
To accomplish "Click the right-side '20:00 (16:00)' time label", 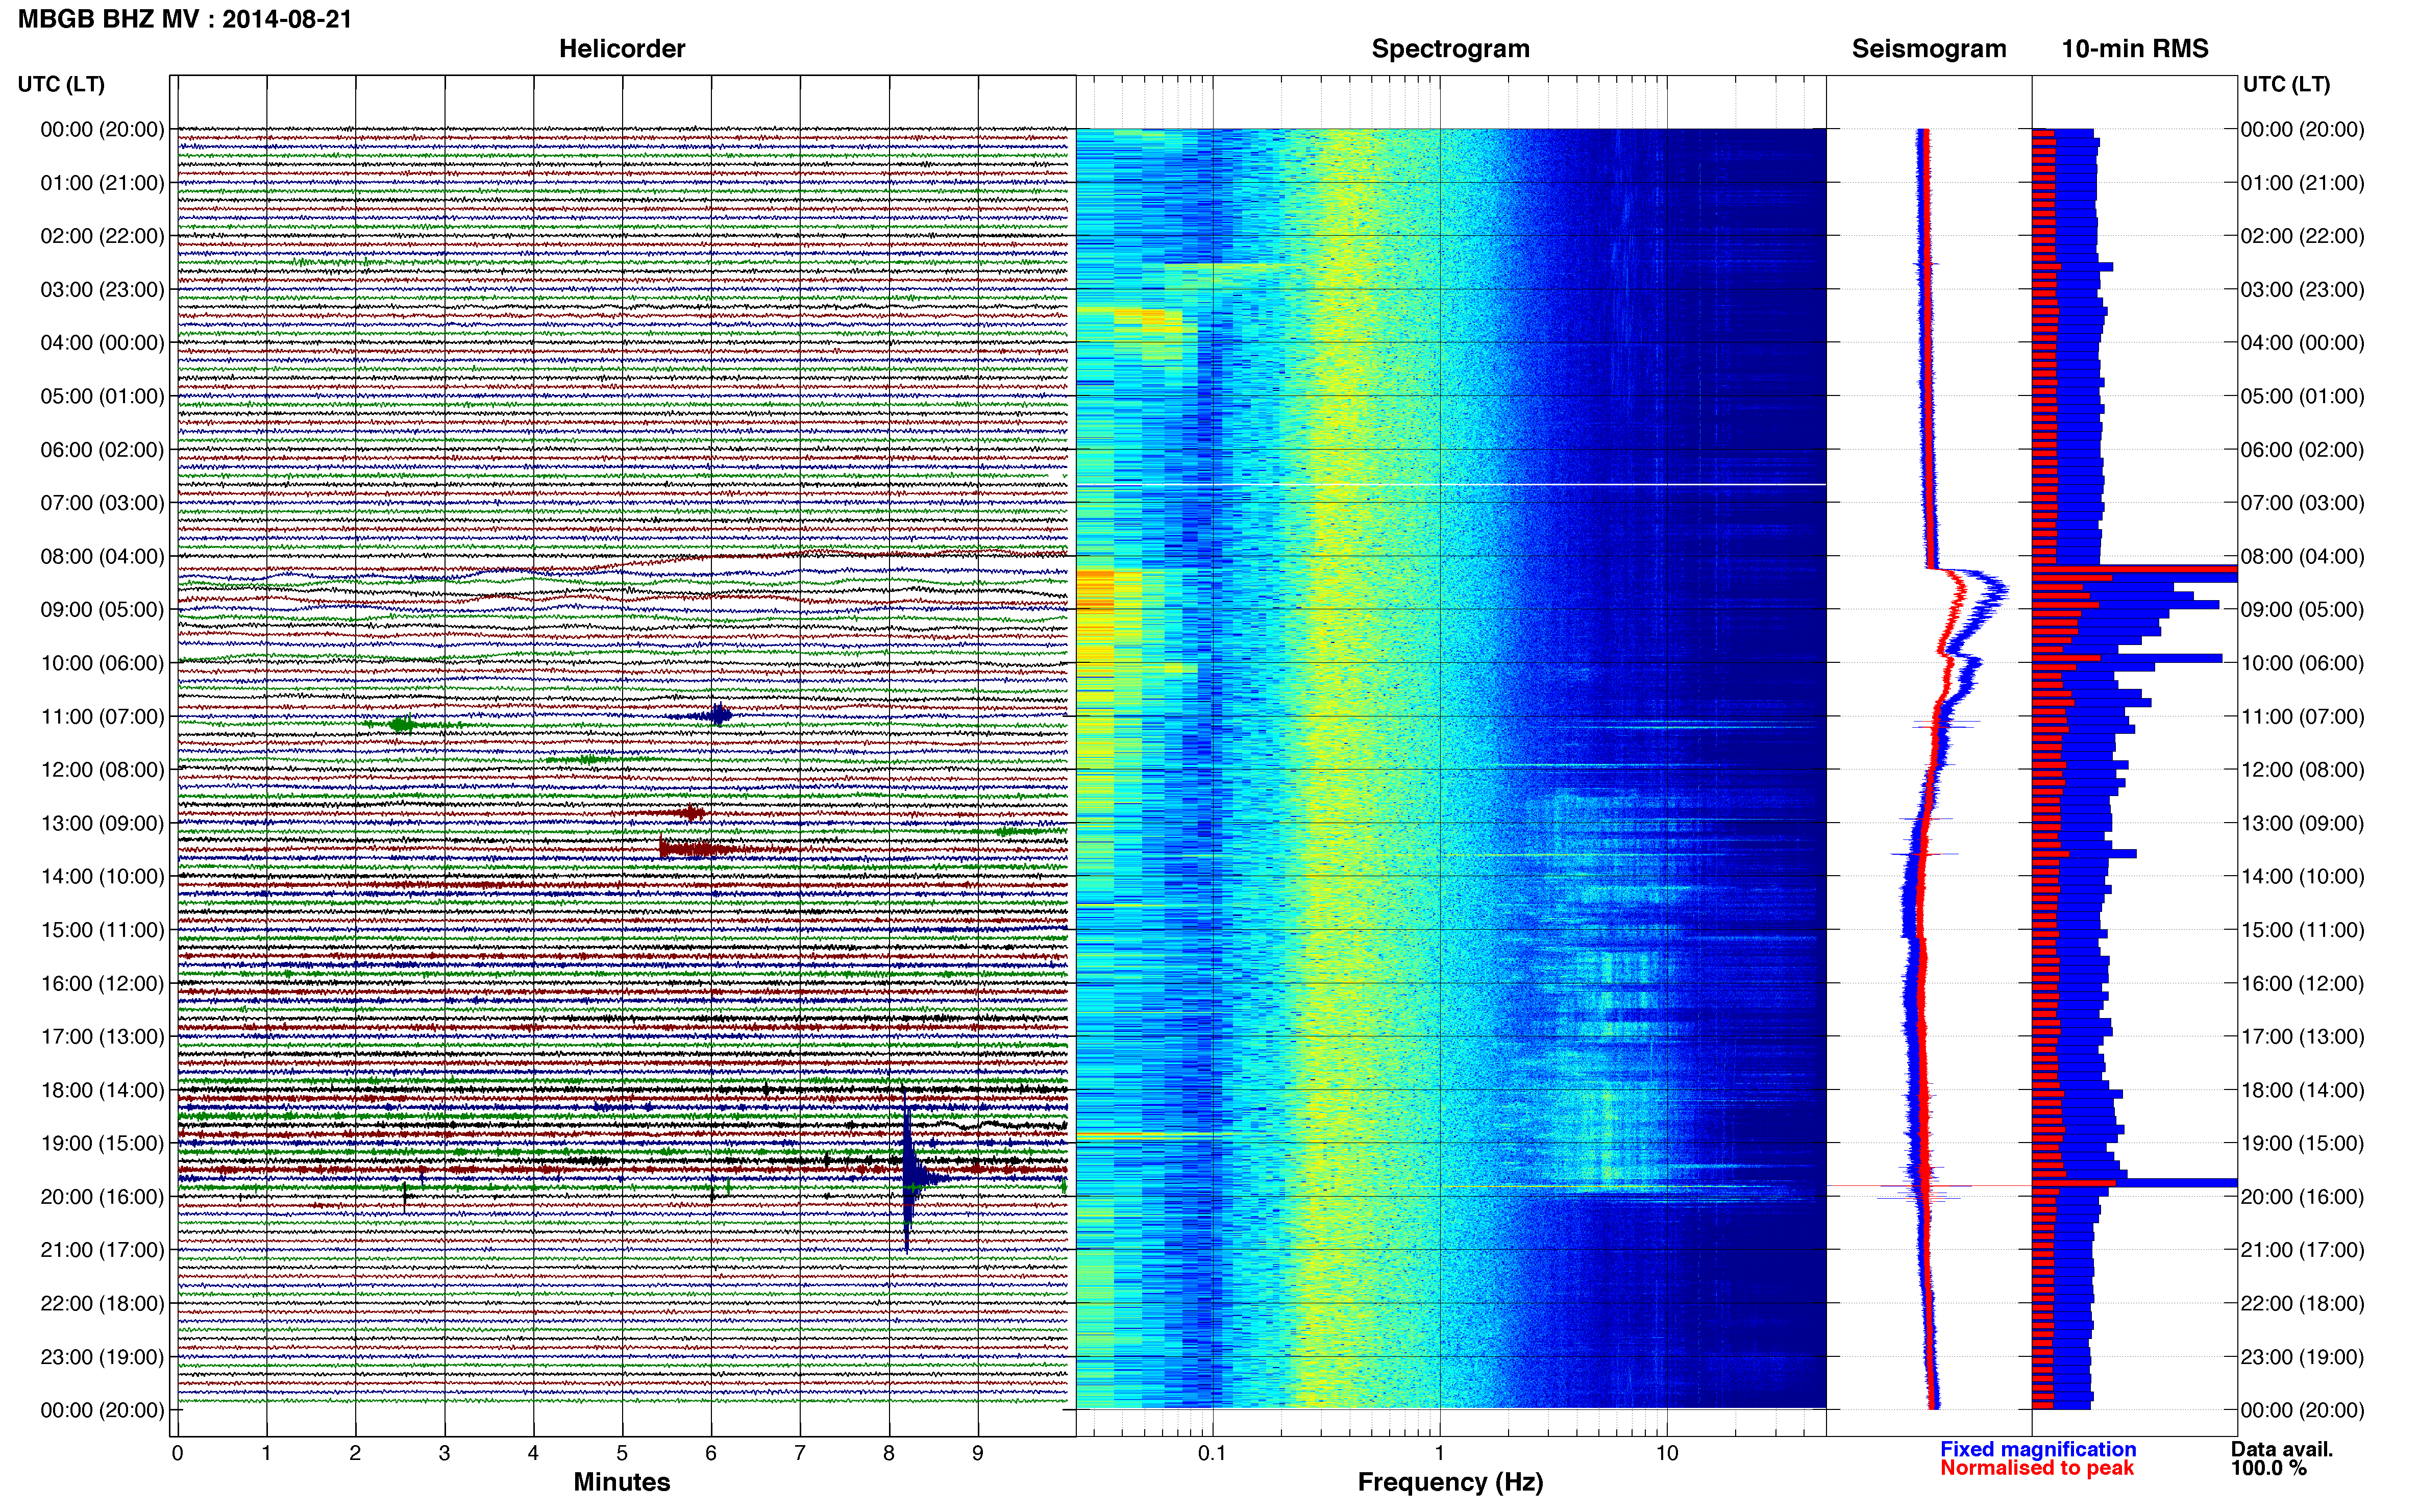I will pos(2302,1197).
